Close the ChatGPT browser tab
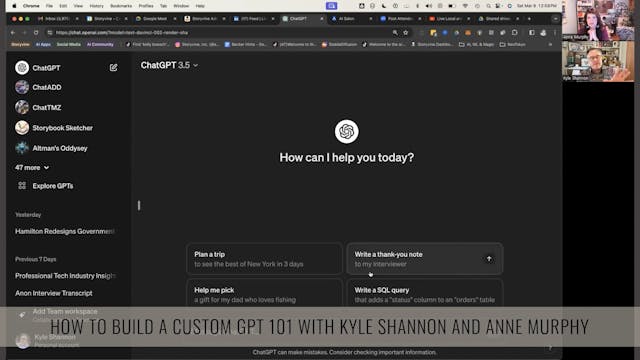This screenshot has height=360, width=640. pos(322,19)
